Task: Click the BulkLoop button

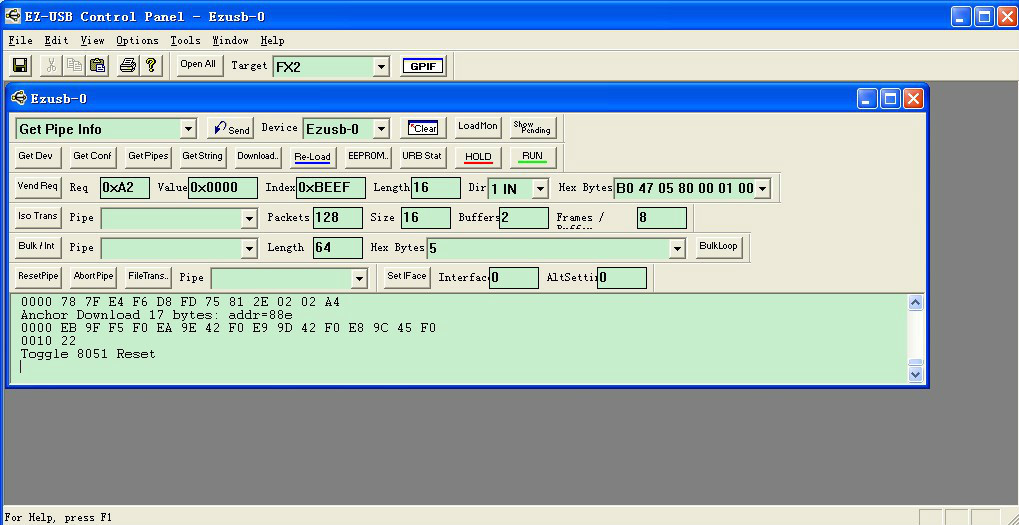Action: (719, 247)
